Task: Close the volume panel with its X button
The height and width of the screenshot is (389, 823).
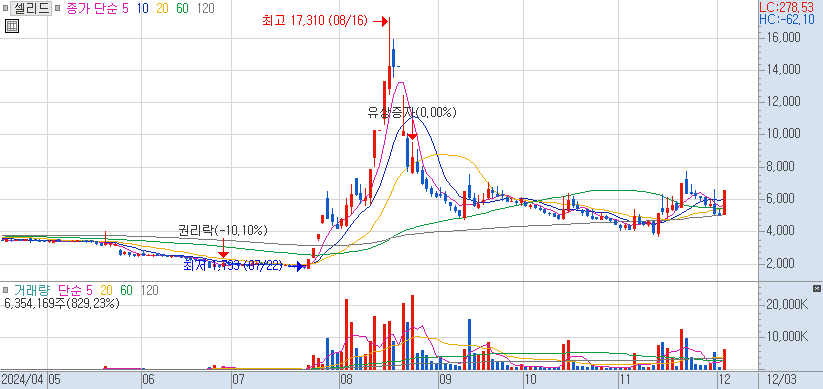Action: [x=816, y=288]
